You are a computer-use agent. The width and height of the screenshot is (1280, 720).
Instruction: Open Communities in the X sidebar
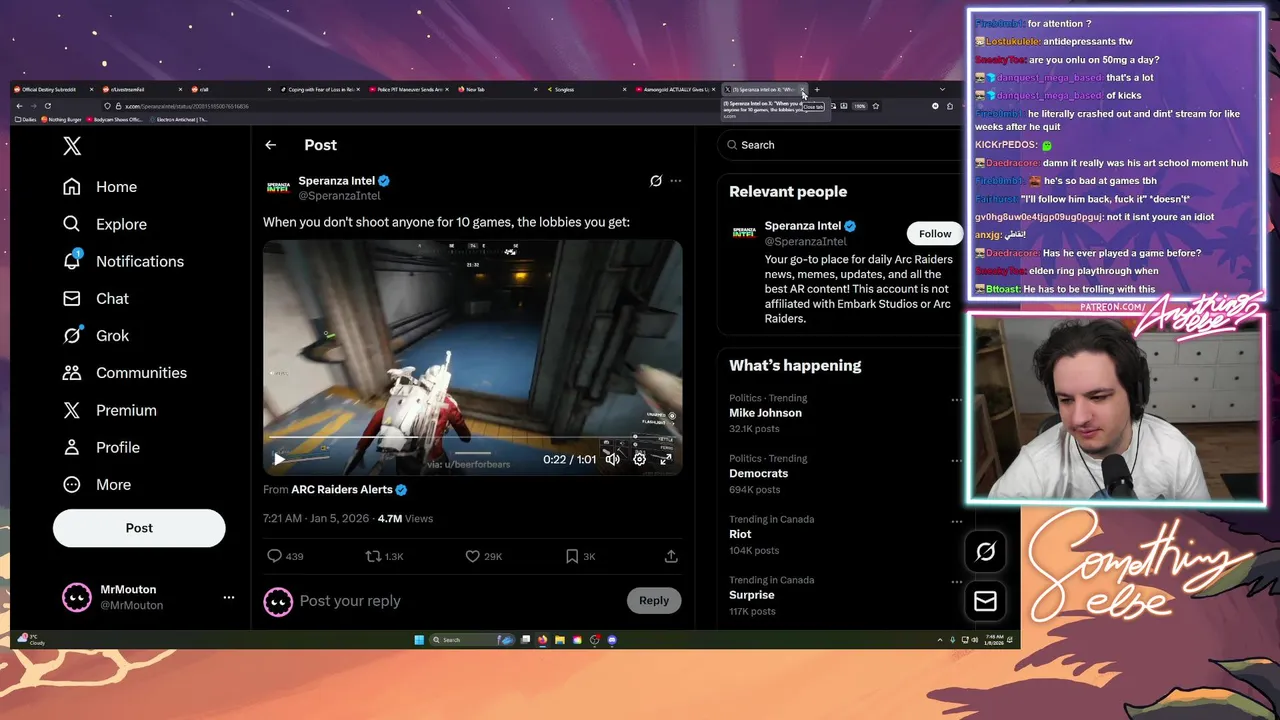click(x=124, y=372)
